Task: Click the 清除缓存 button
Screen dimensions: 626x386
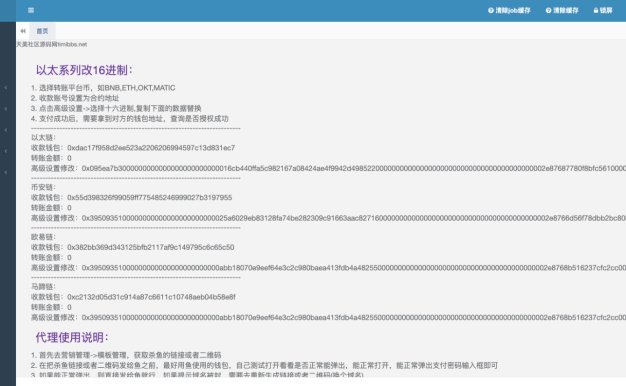Action: click(x=562, y=10)
